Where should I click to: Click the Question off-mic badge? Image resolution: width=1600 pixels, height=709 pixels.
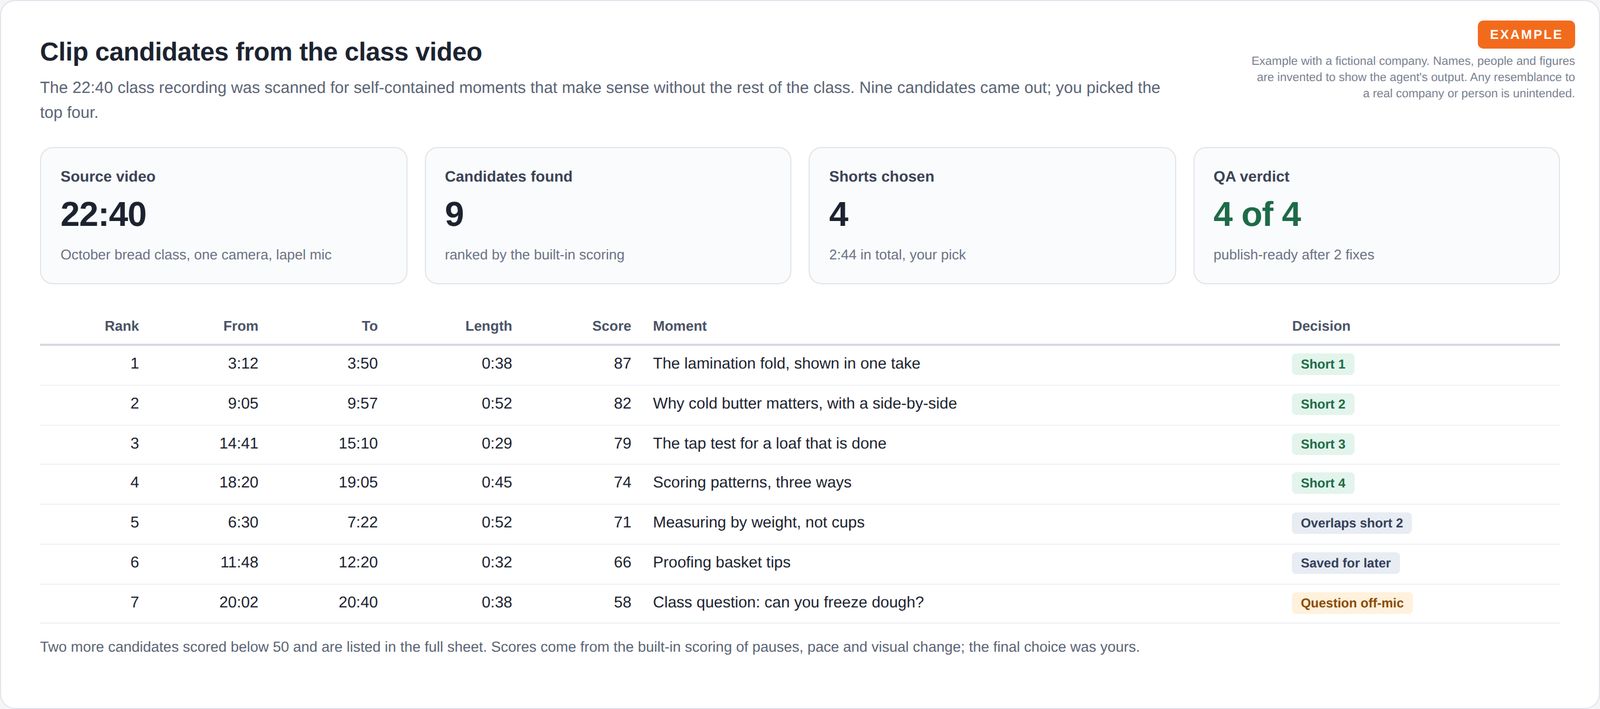(1352, 603)
